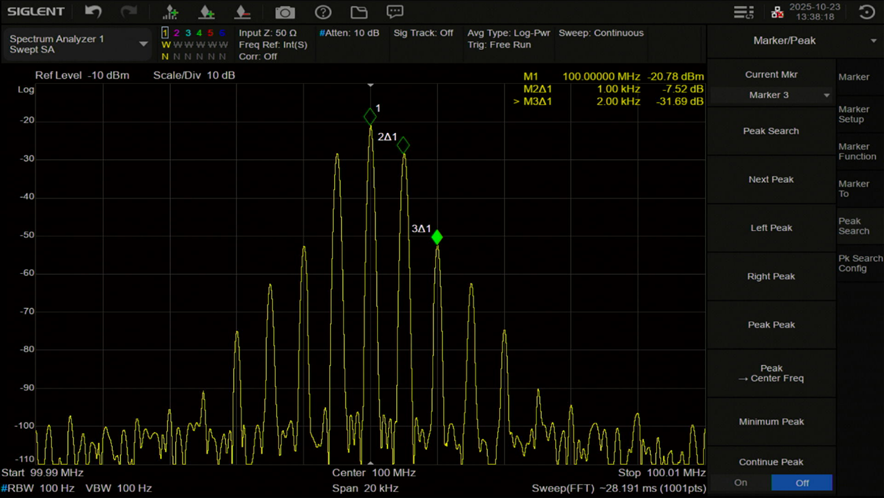884x498 pixels.
Task: Turn Continue Peak On
Action: point(741,482)
